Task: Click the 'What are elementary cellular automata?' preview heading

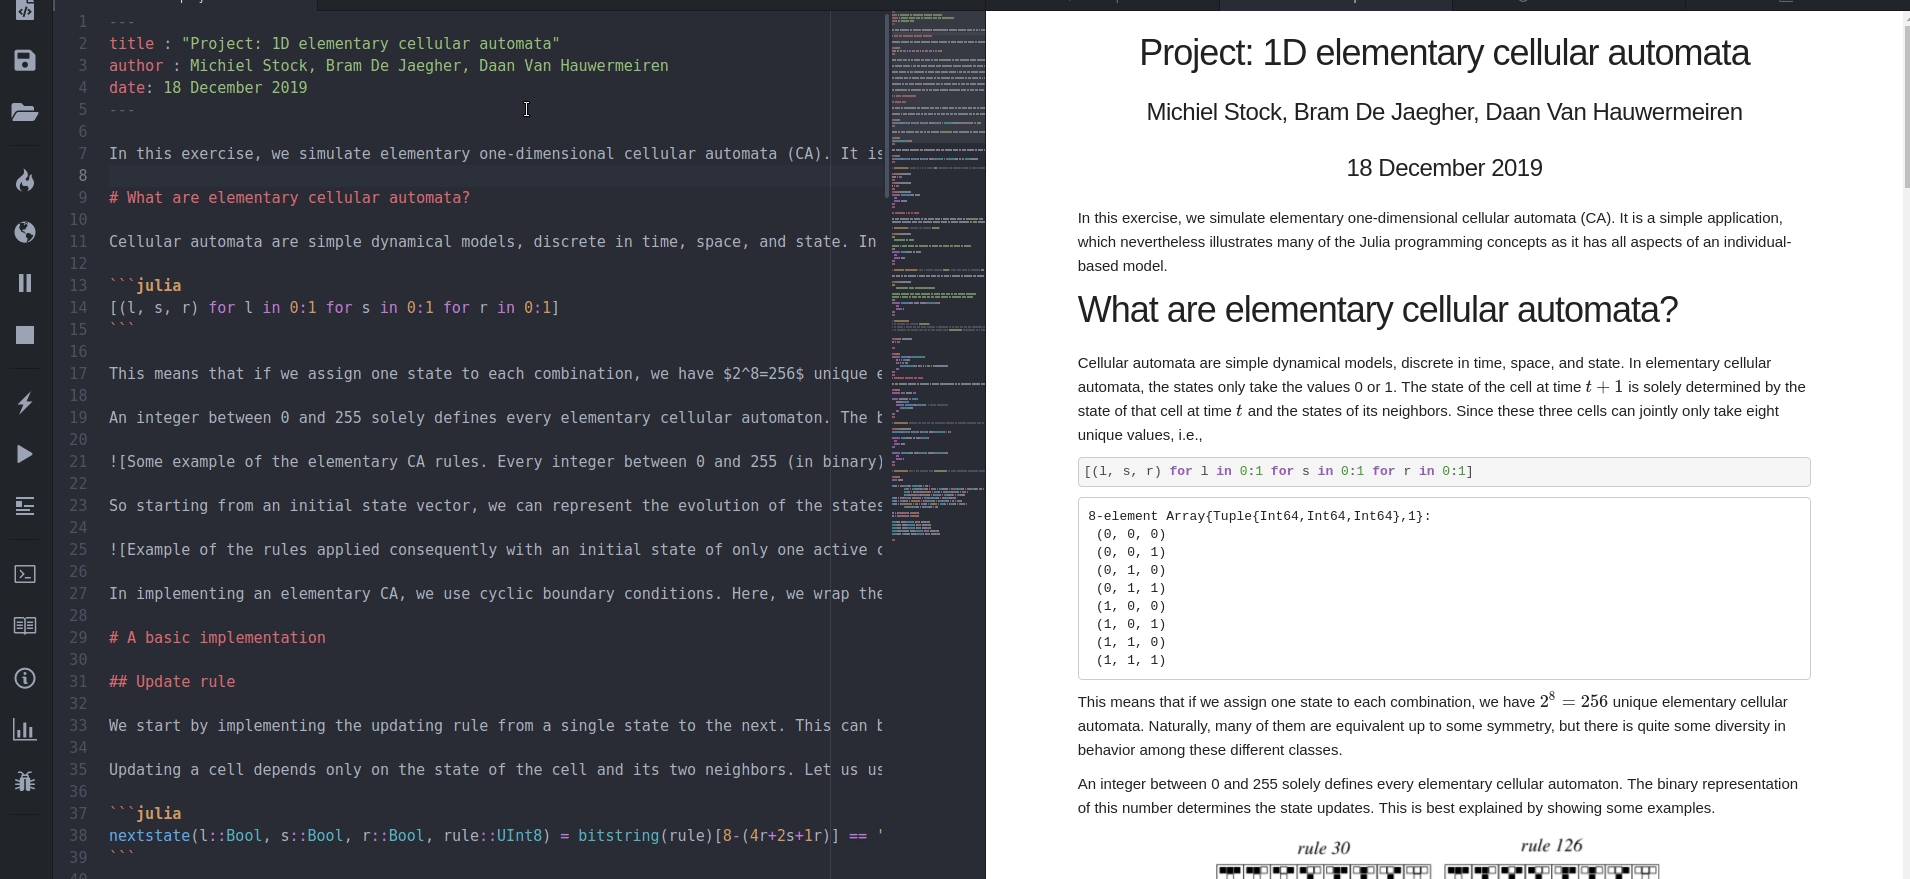Action: pos(1377,310)
